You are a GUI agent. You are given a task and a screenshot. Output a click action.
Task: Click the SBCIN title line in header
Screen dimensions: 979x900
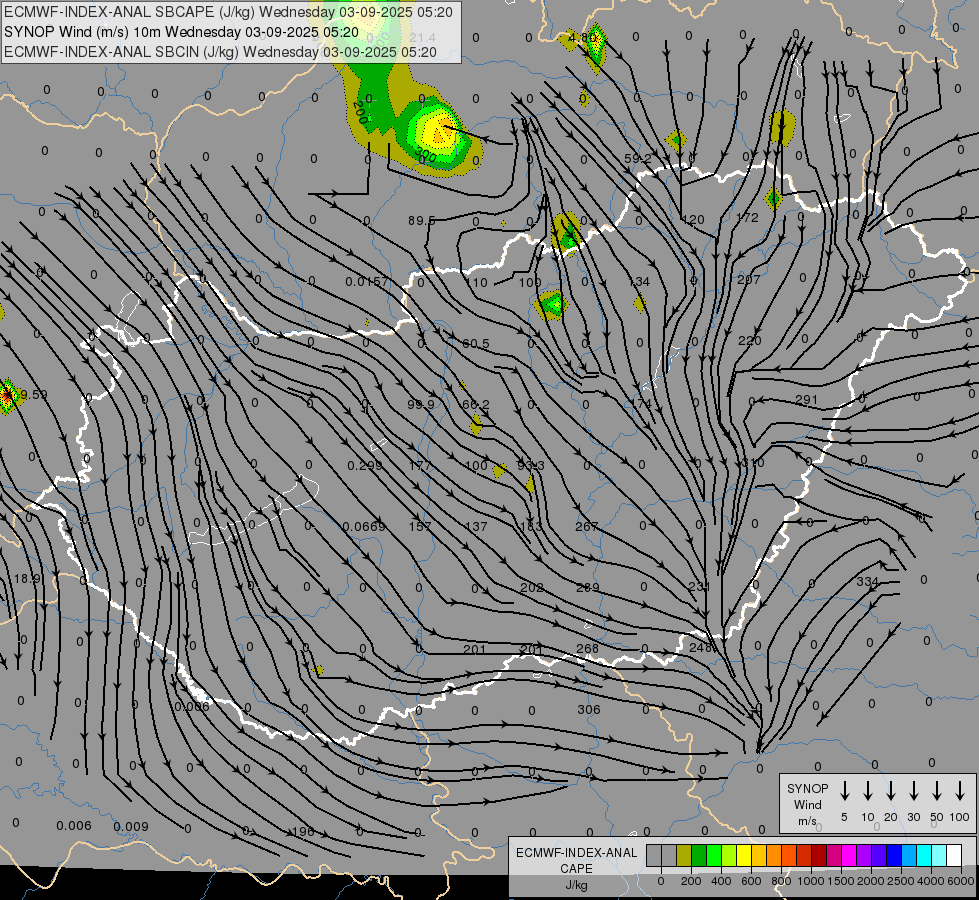pos(220,52)
